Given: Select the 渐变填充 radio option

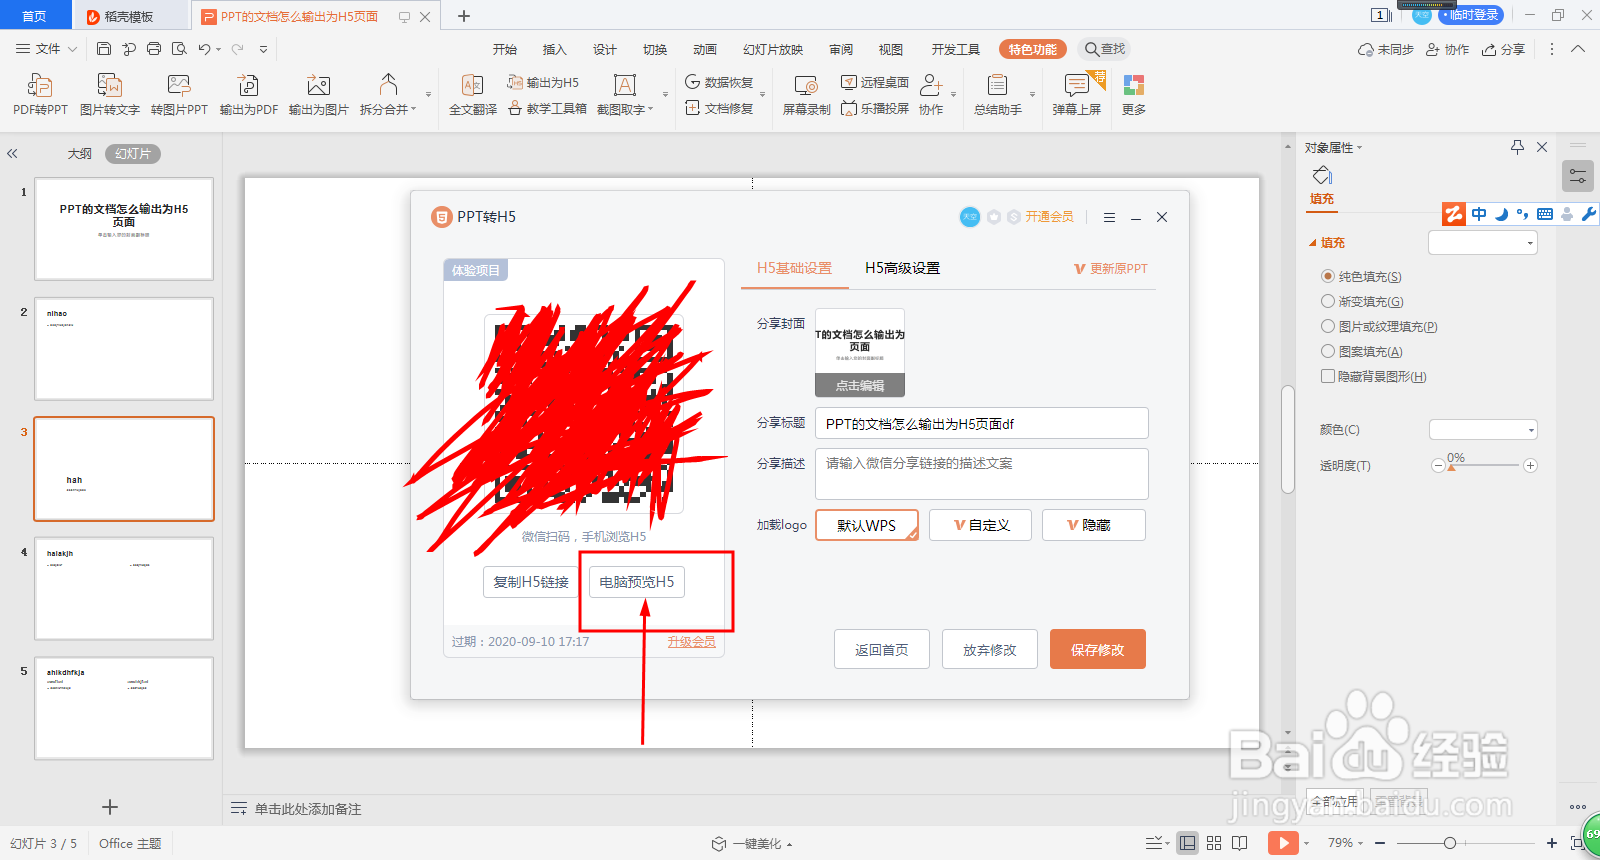Looking at the screenshot, I should (1328, 301).
